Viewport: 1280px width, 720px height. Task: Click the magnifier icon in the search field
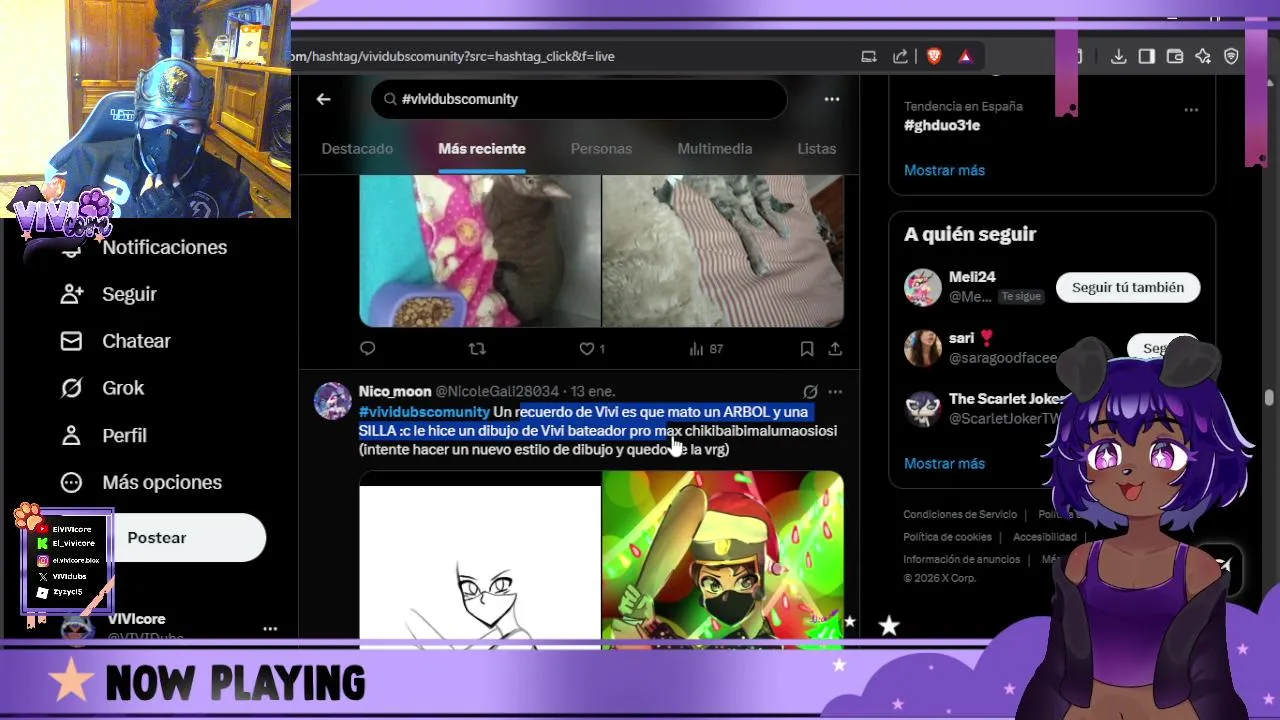click(388, 99)
